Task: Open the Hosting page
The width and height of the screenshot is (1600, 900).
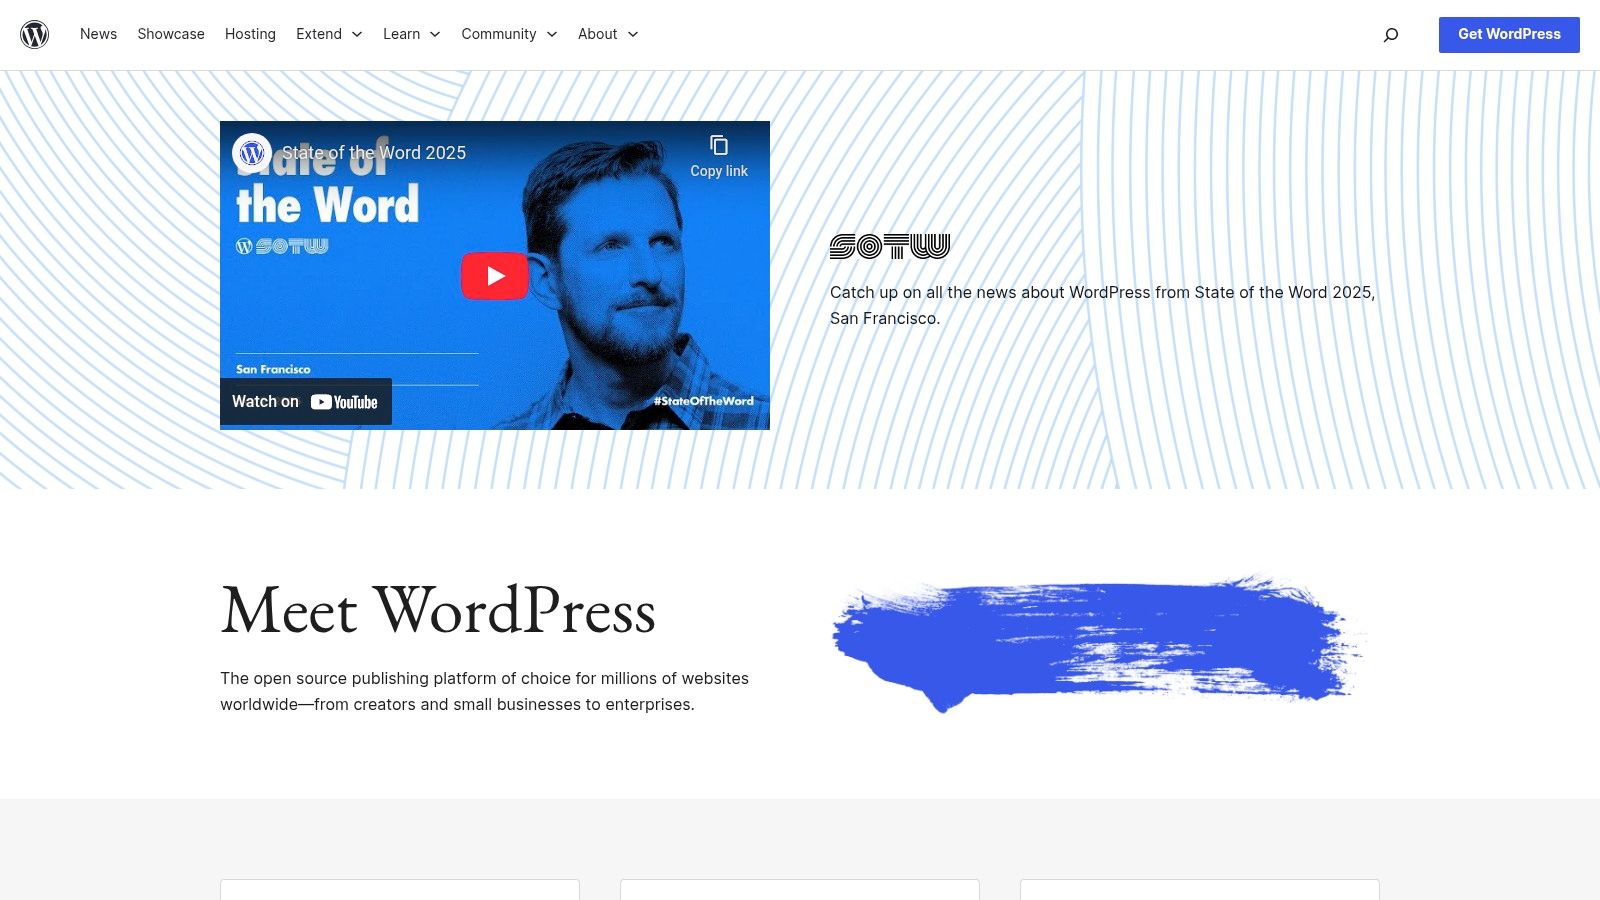Action: 250,33
